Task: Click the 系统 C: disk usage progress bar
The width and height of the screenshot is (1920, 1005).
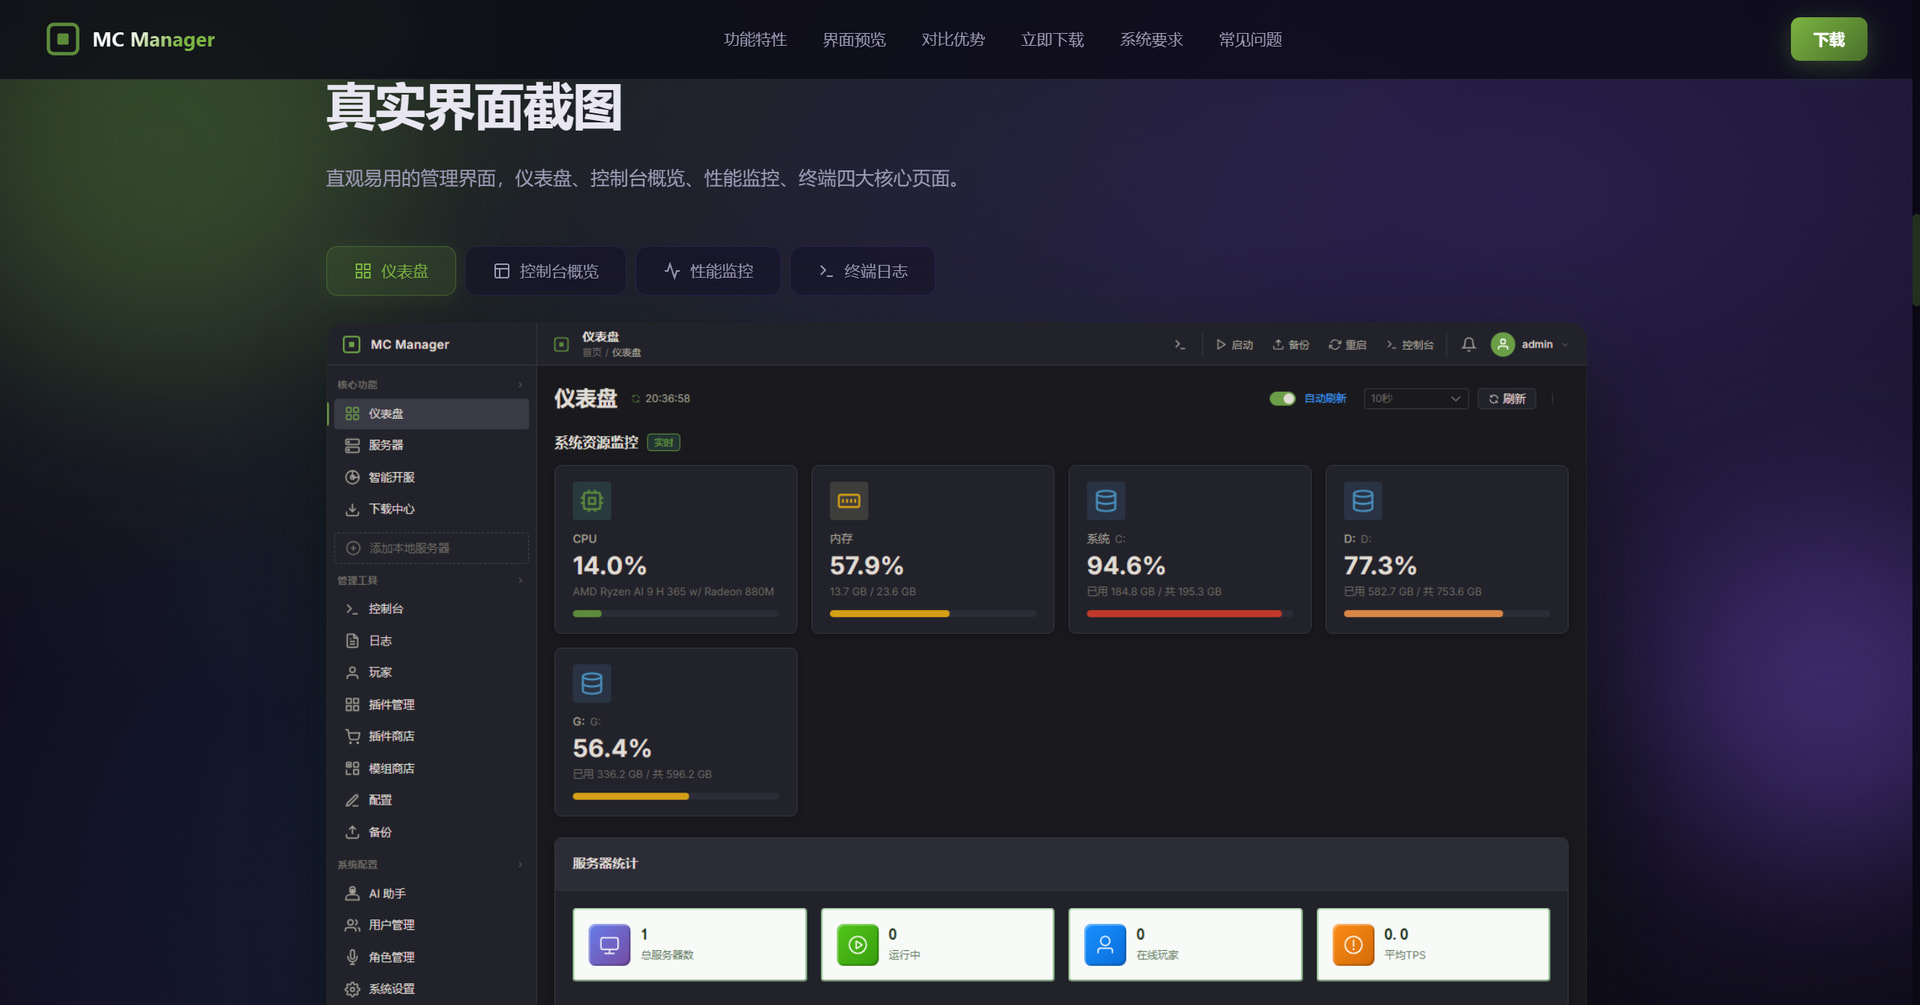Action: pyautogui.click(x=1189, y=614)
